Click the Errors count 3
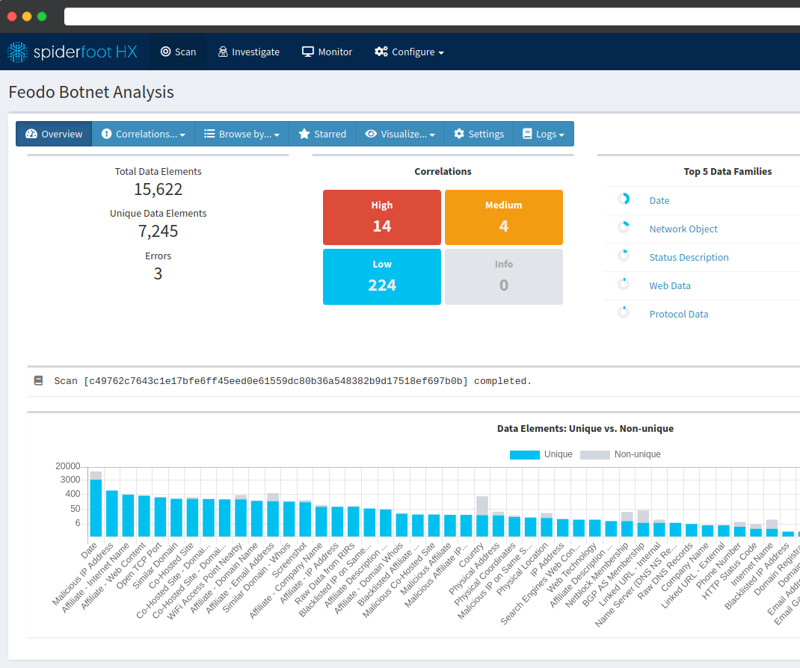This screenshot has height=668, width=800. [x=158, y=274]
